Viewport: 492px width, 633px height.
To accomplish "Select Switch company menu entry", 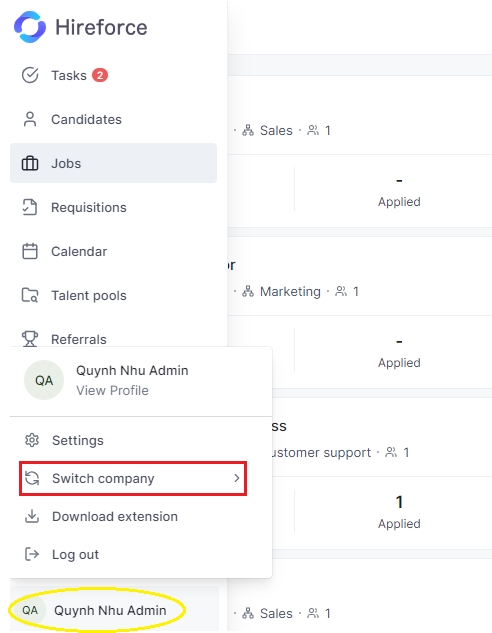I will pyautogui.click(x=133, y=478).
